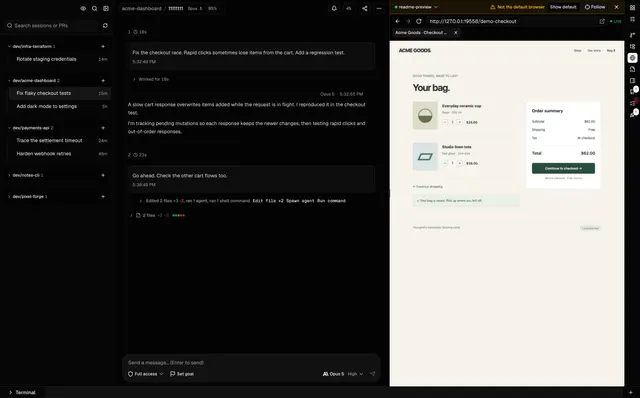Image resolution: width=640 pixels, height=398 pixels.
Task: Click the Our story link on page
Action: click(594, 51)
